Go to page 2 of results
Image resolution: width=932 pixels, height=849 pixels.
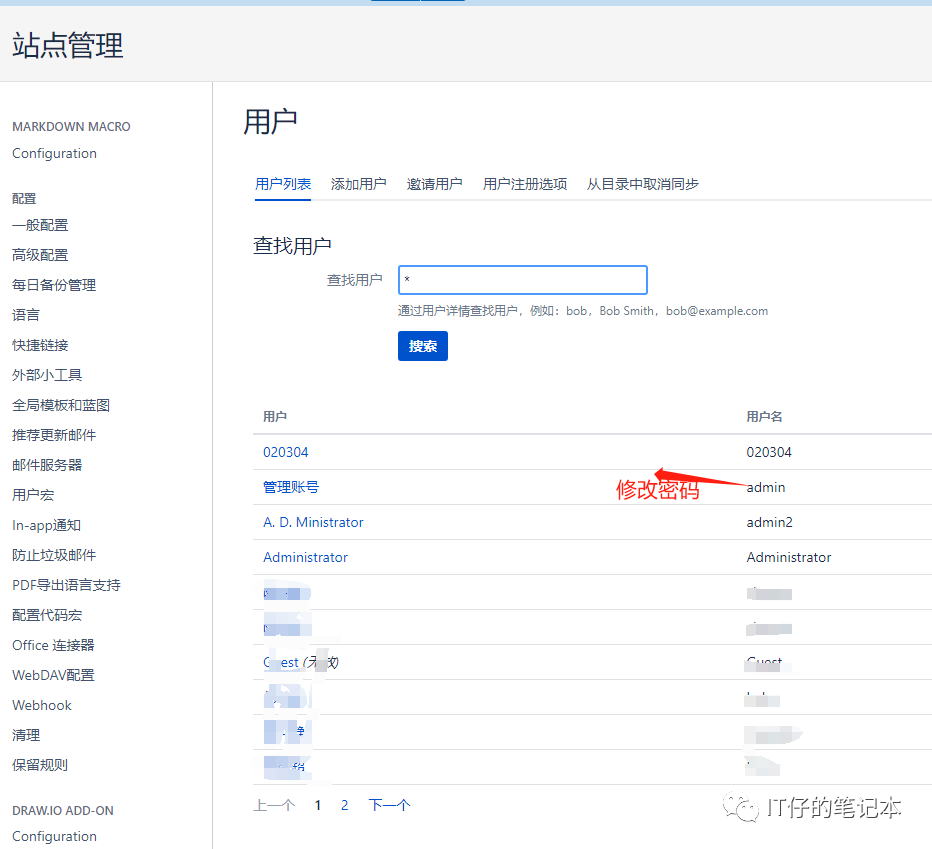pos(345,805)
